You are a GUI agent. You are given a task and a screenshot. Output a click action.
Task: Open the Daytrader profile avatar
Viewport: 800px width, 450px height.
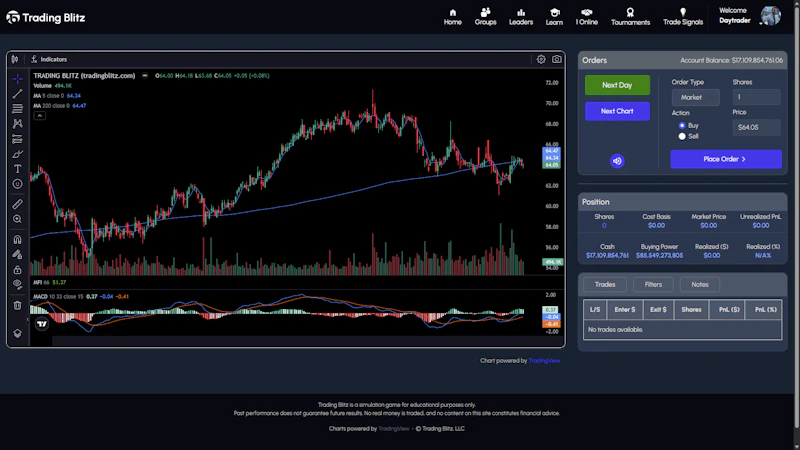click(770, 15)
